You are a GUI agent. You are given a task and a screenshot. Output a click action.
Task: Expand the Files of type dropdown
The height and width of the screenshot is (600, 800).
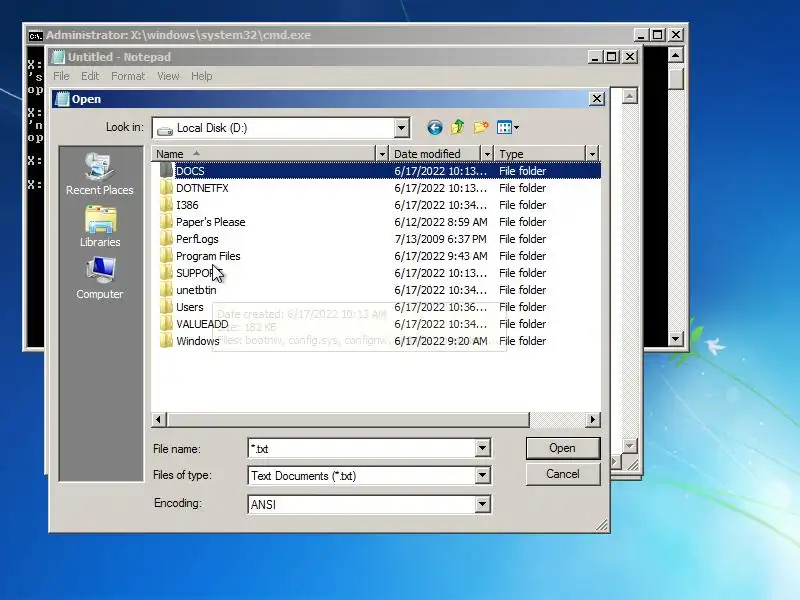coord(483,476)
